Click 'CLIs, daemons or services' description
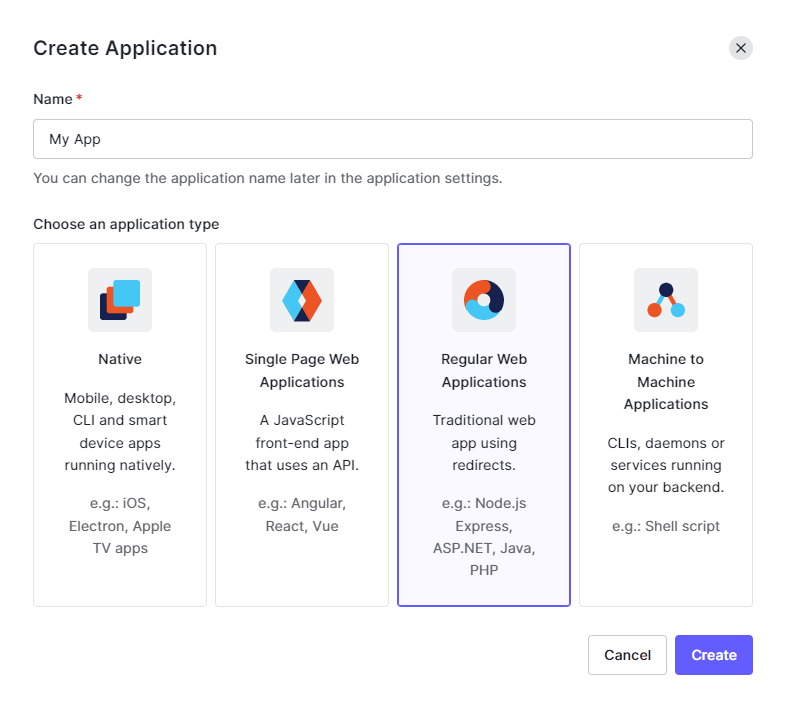The image size is (787, 705). [x=666, y=465]
